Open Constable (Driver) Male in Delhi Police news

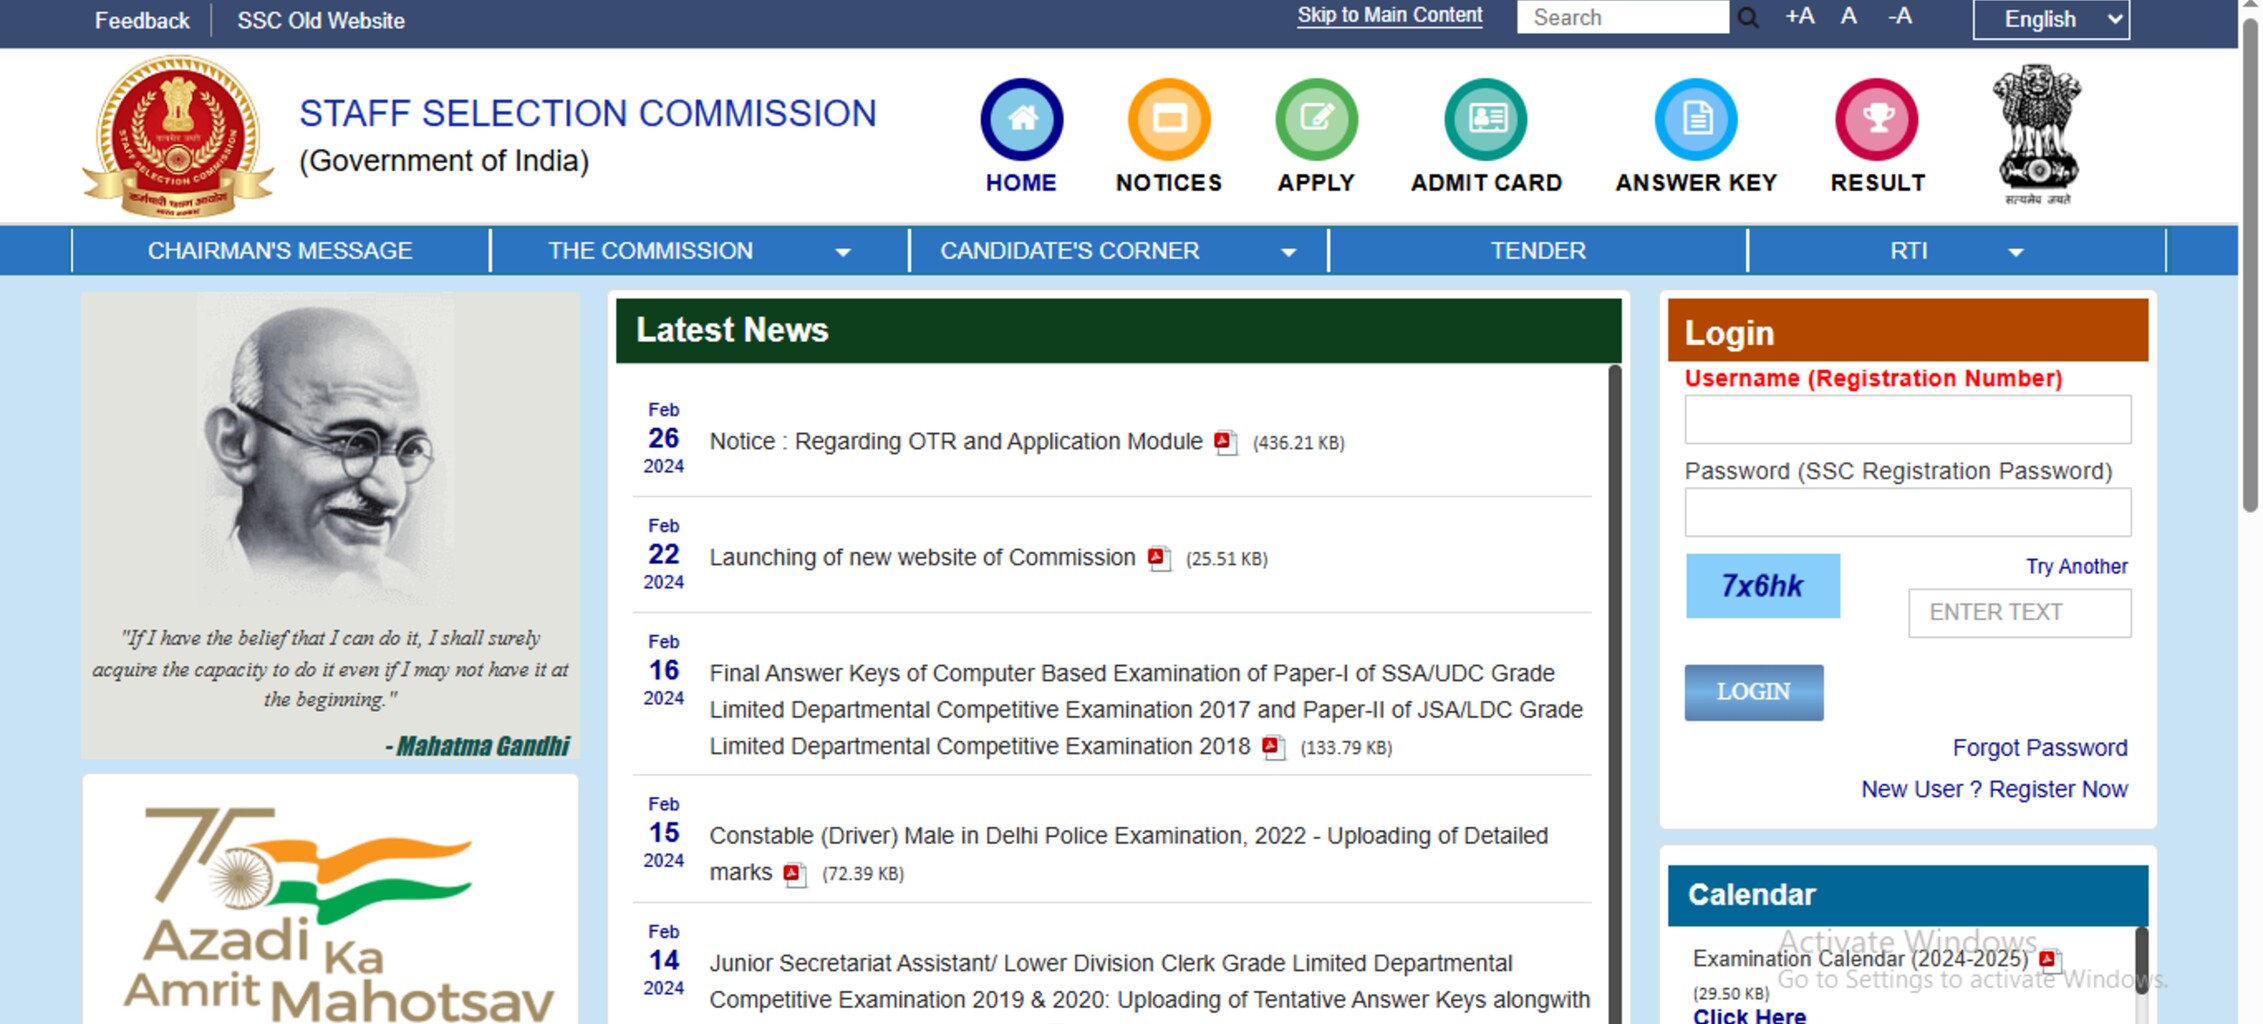click(1128, 853)
